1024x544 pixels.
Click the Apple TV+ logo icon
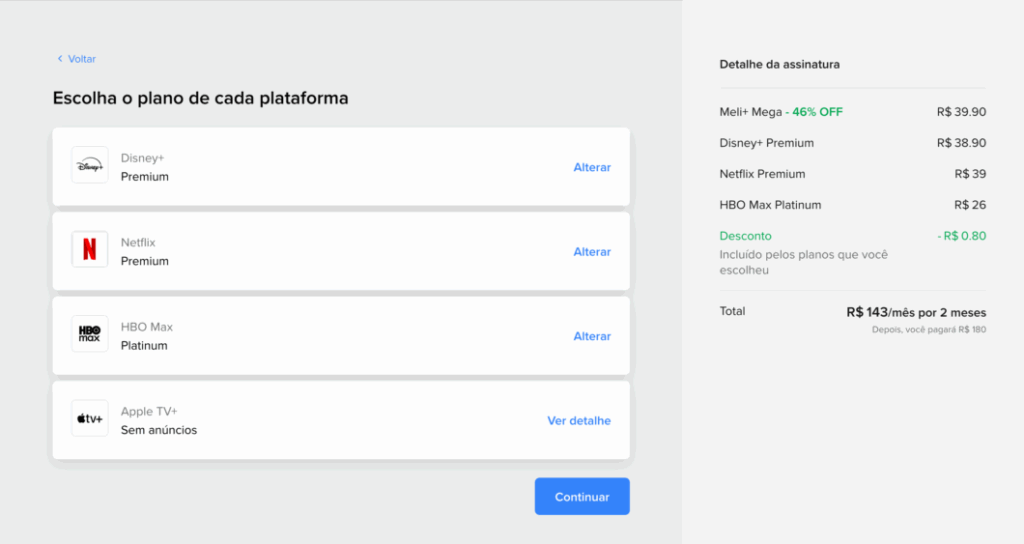[89, 419]
